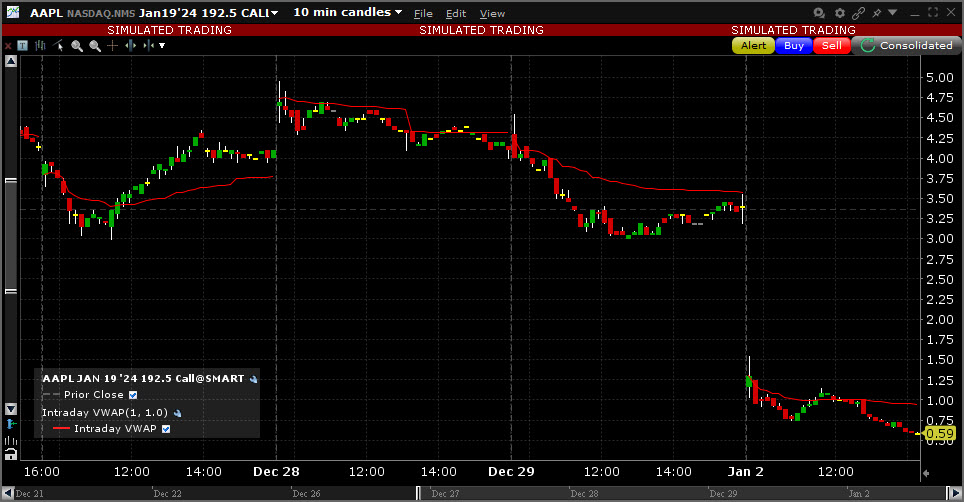Click the red X remove tool
Image resolution: width=964 pixels, height=502 pixels.
[x=8, y=45]
